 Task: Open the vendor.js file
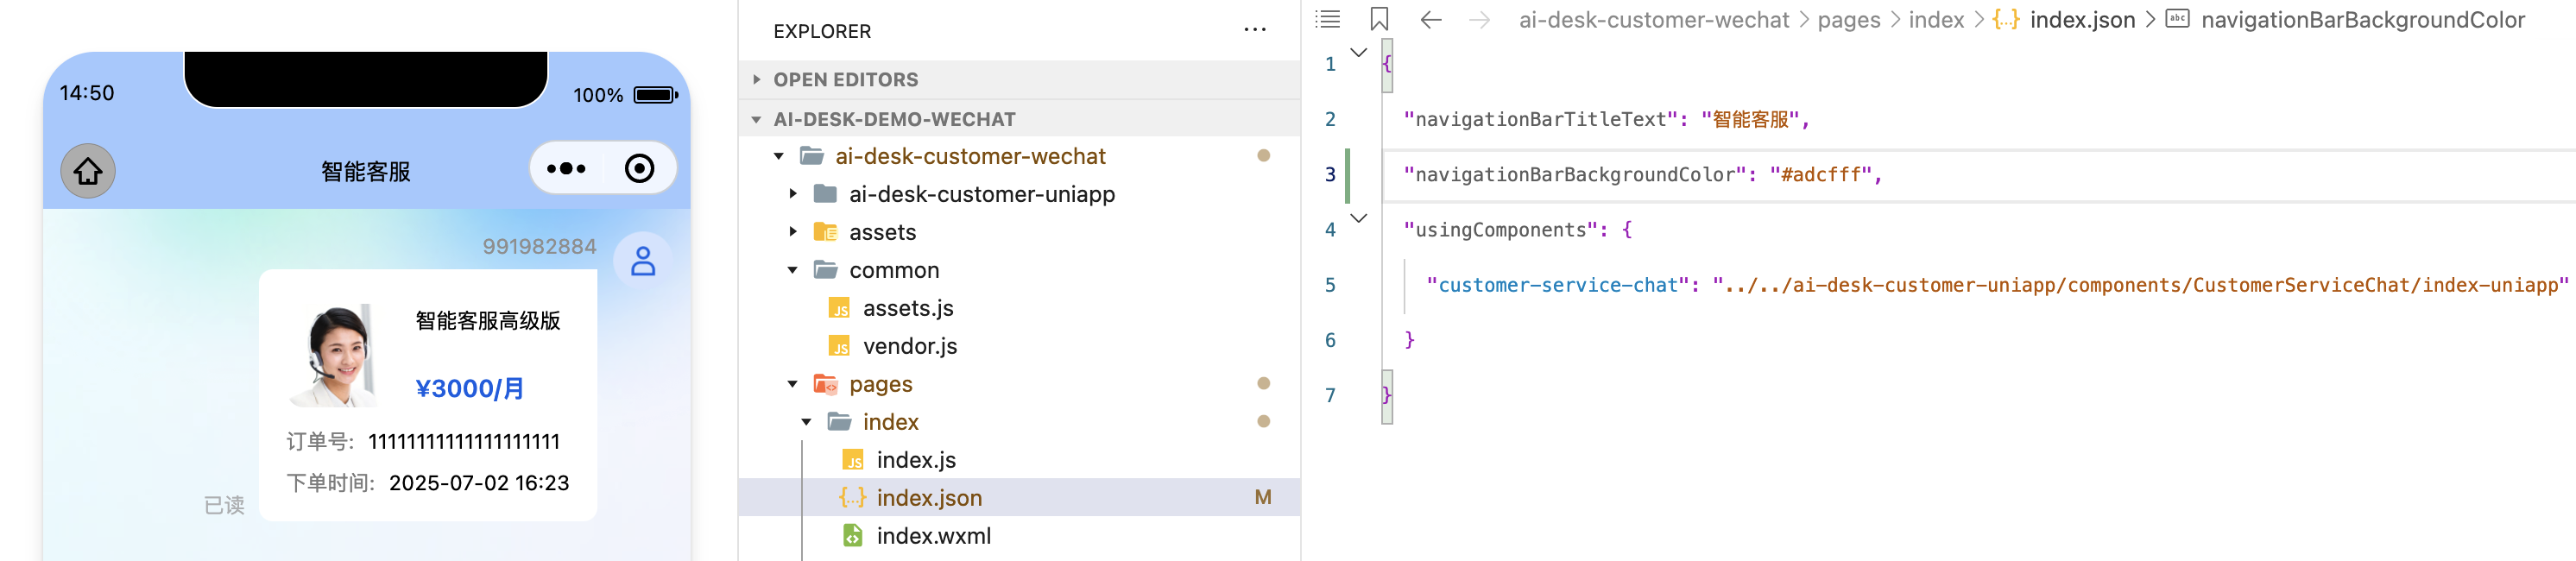(909, 346)
